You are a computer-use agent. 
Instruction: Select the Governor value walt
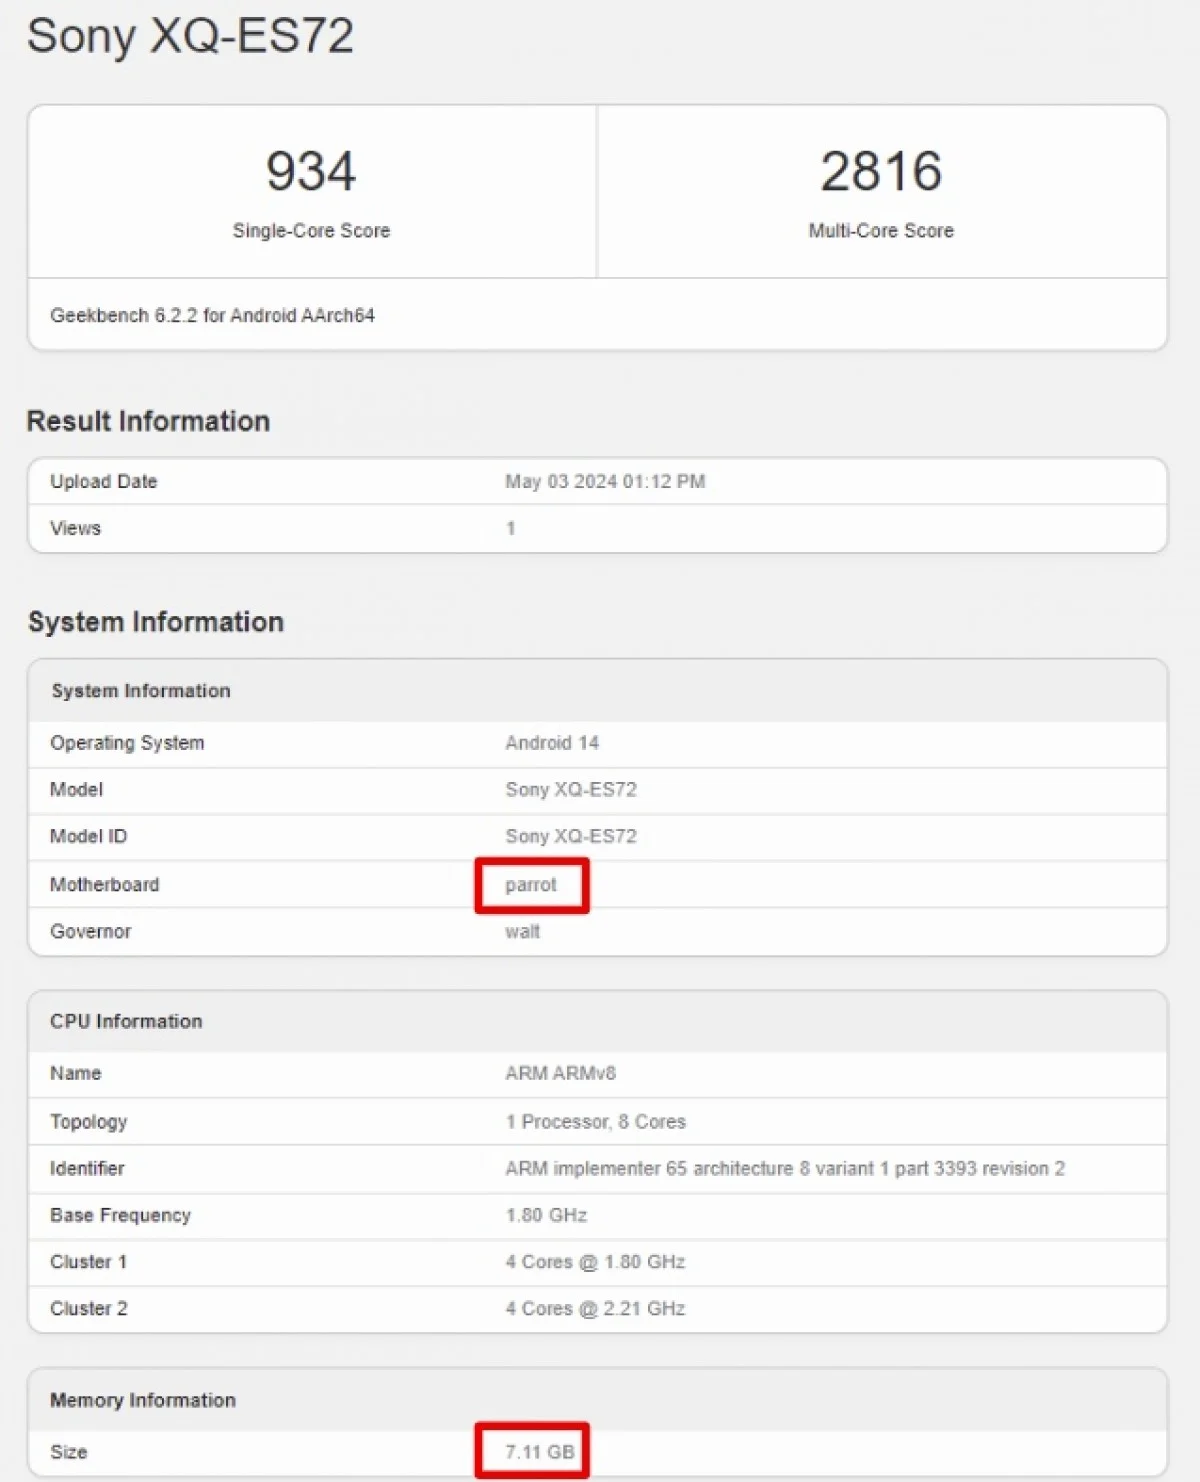(x=520, y=931)
